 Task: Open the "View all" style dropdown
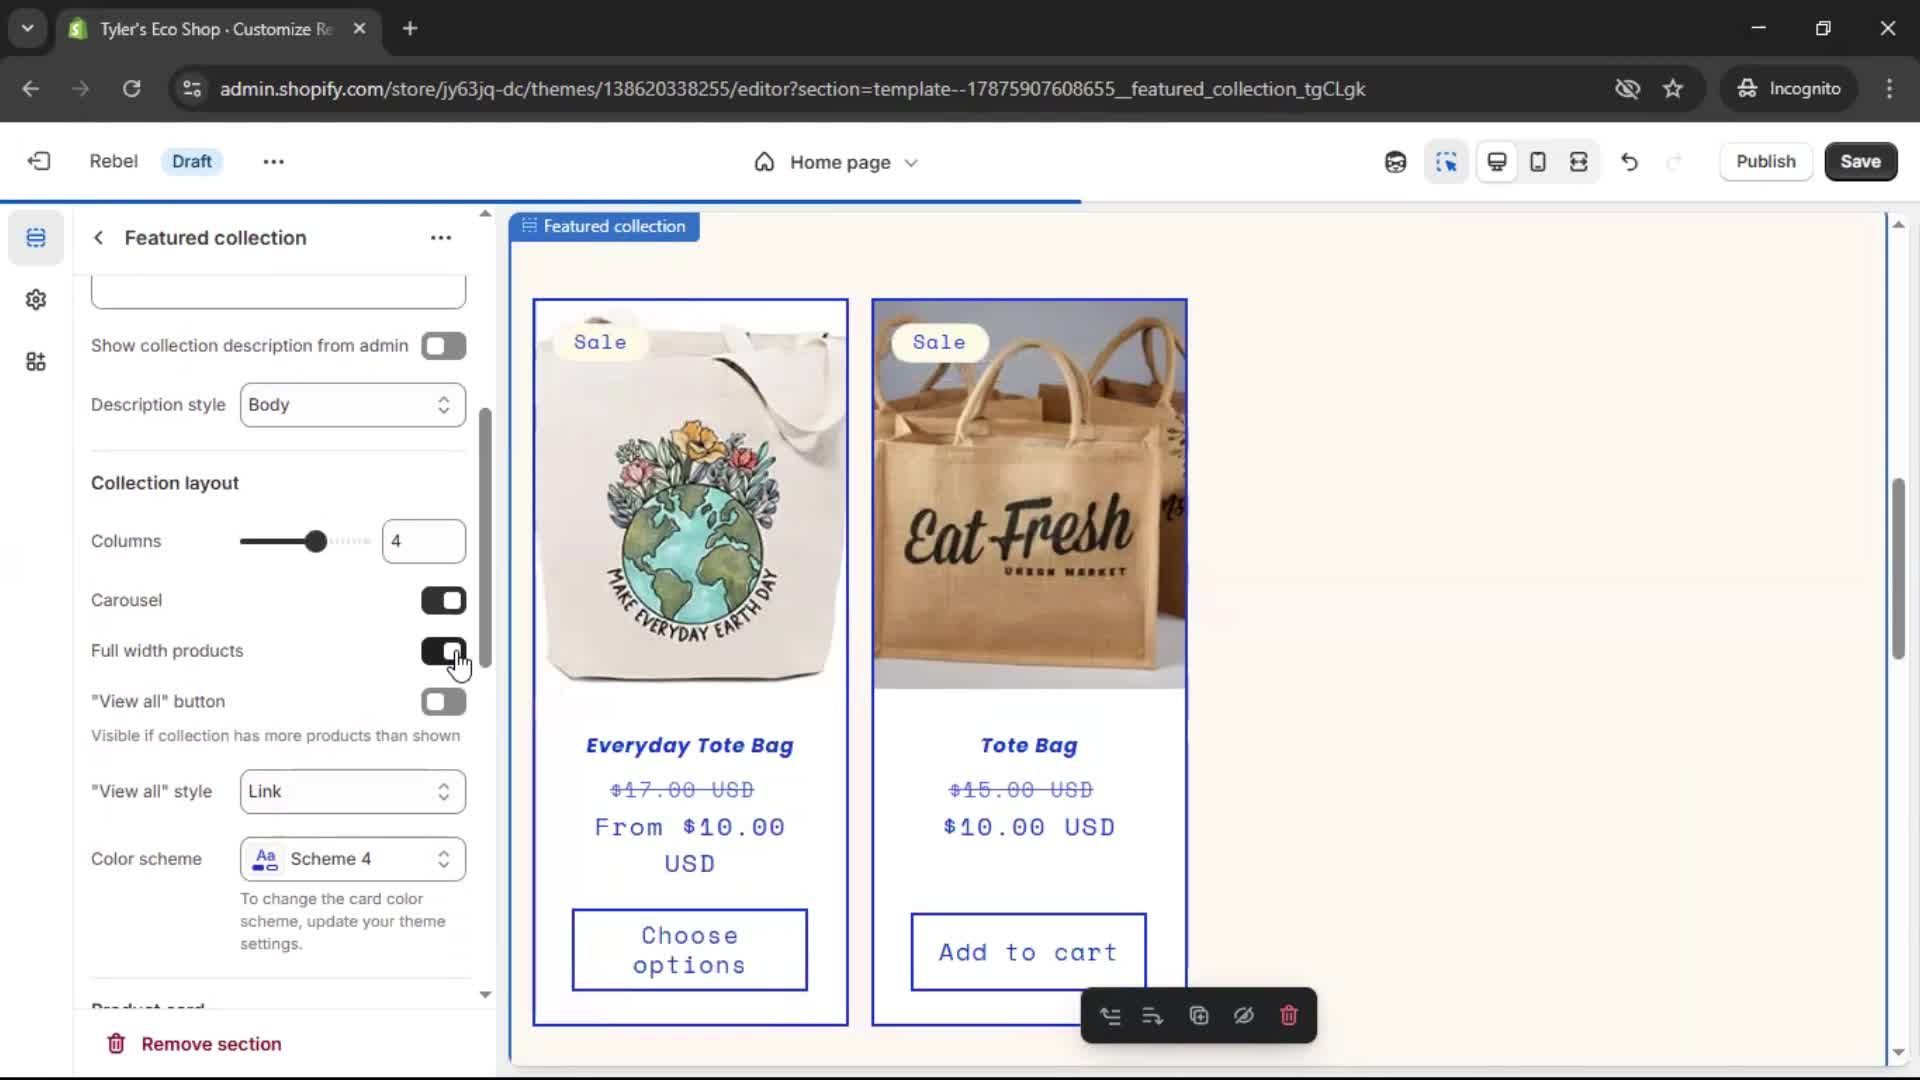[x=352, y=792]
